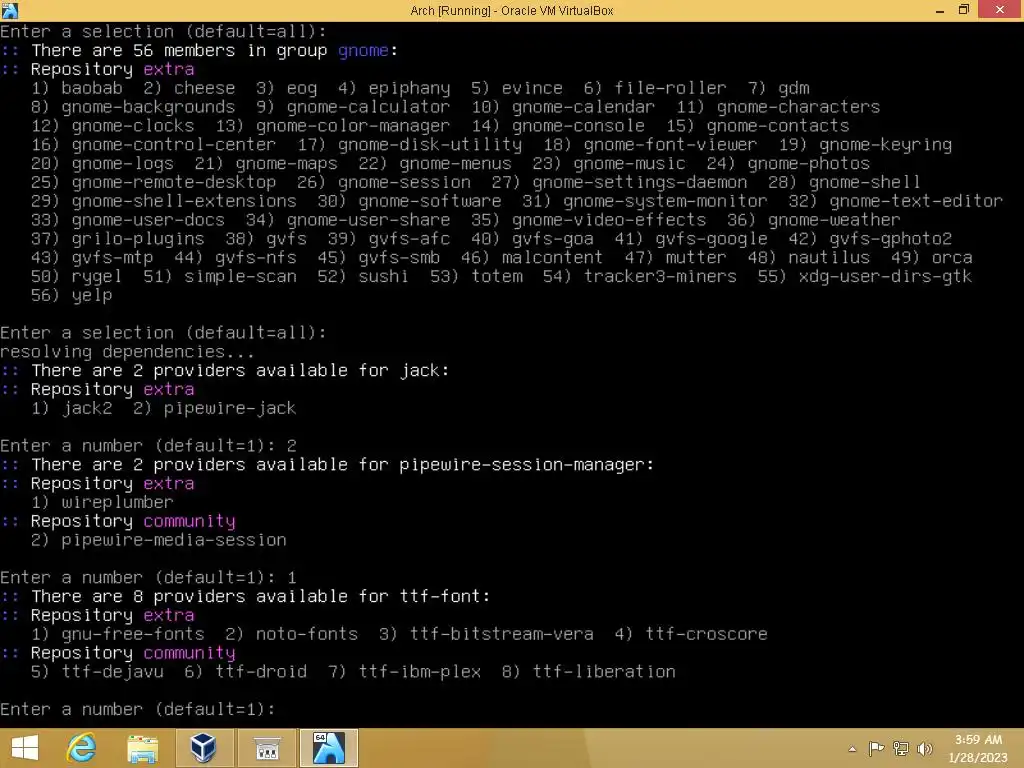Screen dimensions: 1024x768
Task: Click the 'gnome-contacts' package entry
Action: 778,126
